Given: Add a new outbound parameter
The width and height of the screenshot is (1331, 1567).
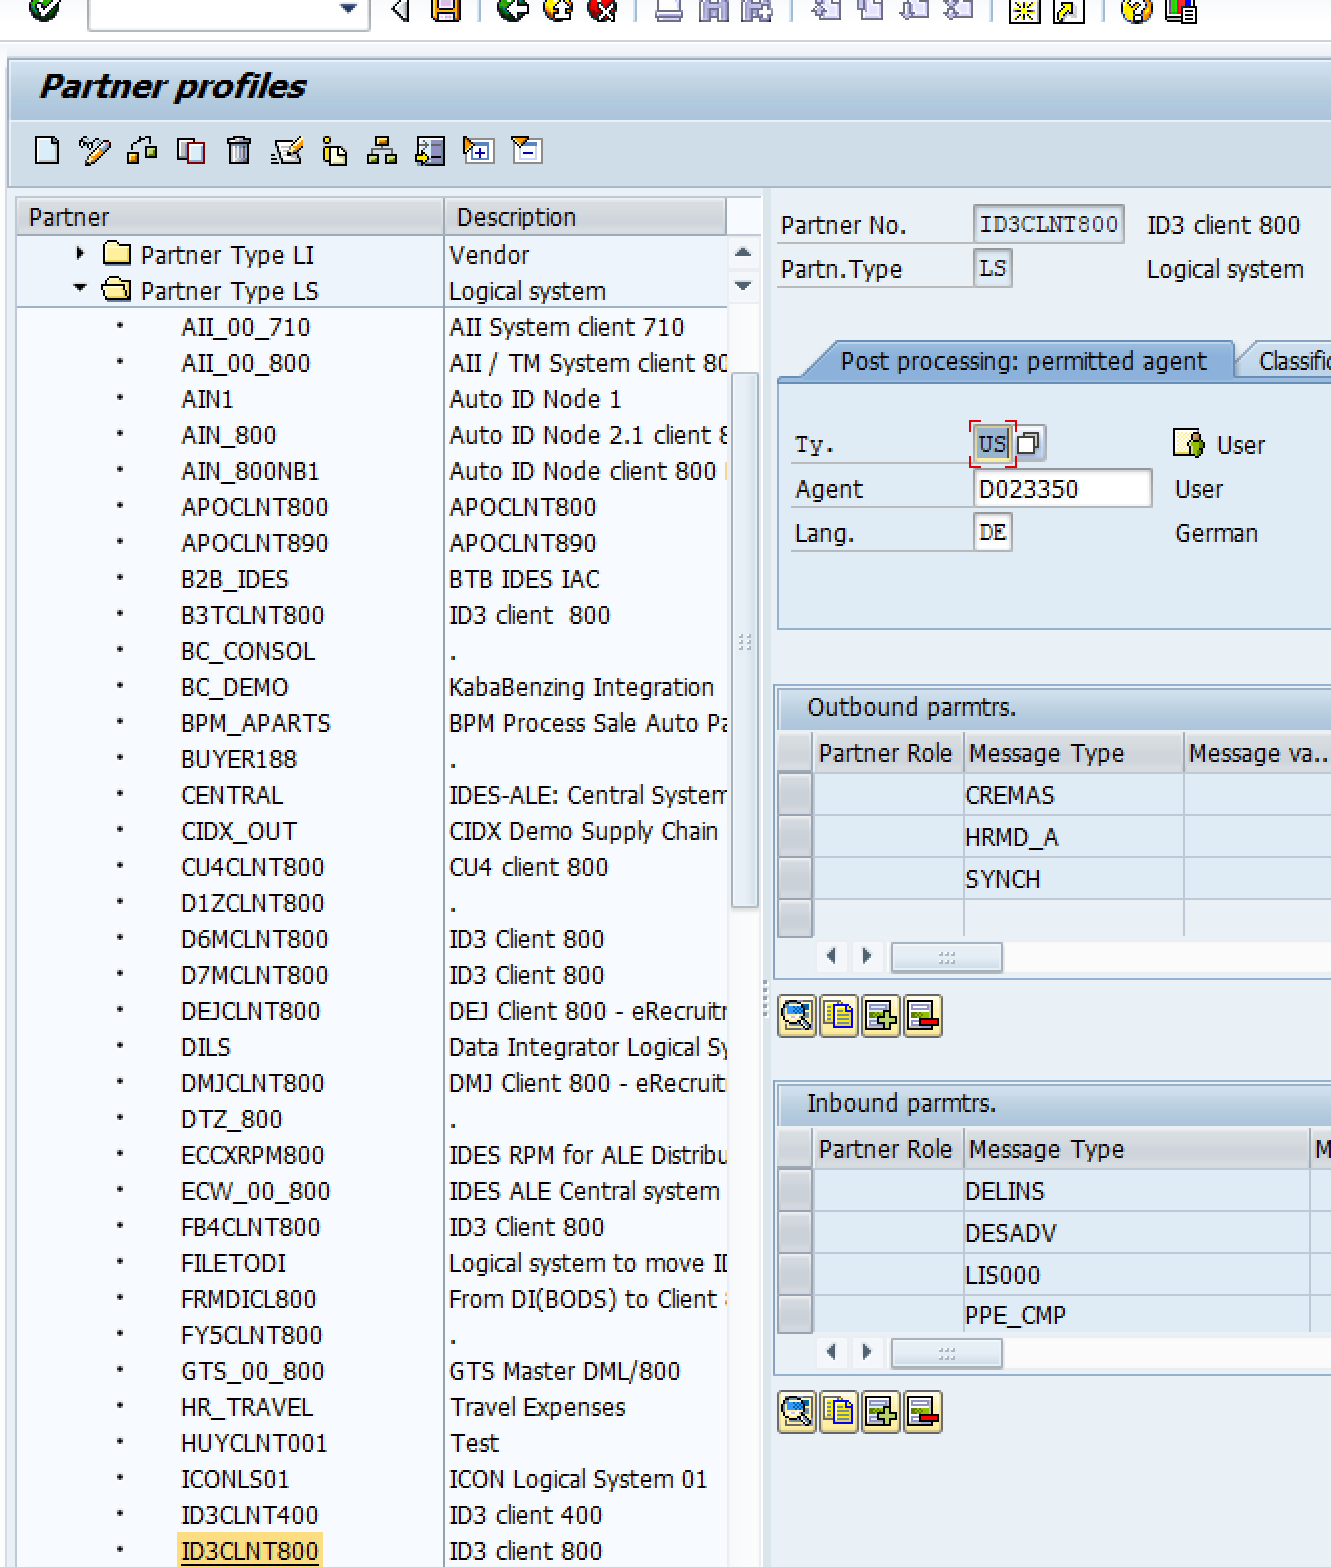Looking at the screenshot, I should click(881, 1017).
